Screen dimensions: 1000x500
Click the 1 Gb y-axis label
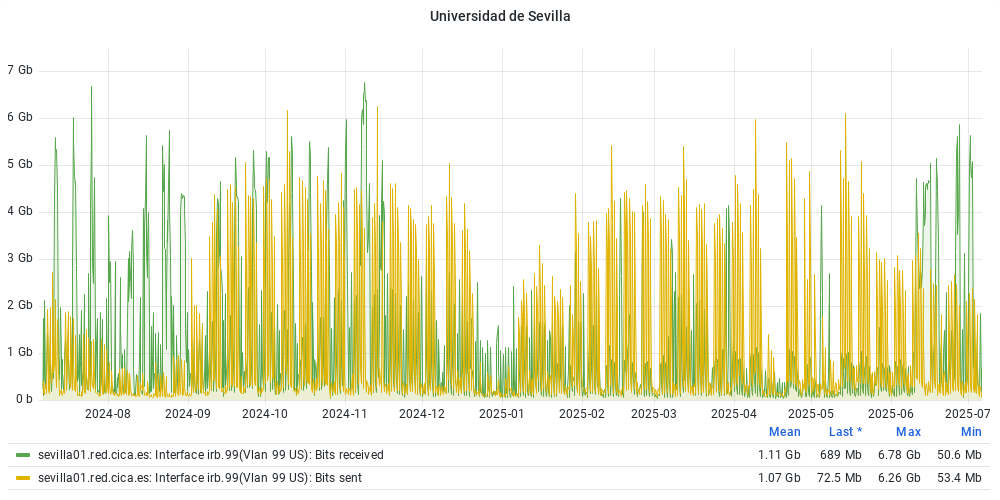tap(20, 352)
